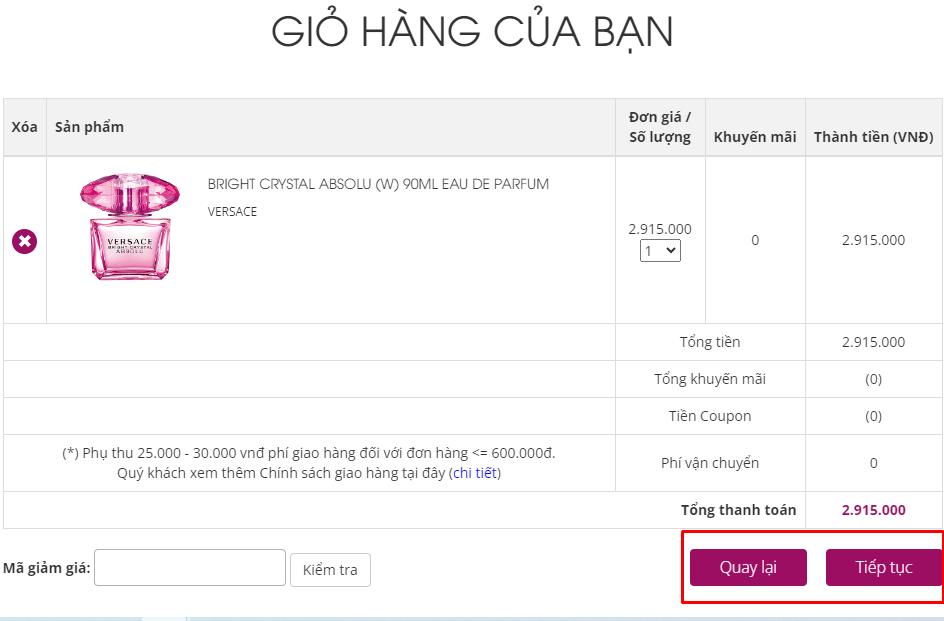Image resolution: width=944 pixels, height=621 pixels.
Task: Select the VERSACE brand text under the product
Action: (x=232, y=211)
